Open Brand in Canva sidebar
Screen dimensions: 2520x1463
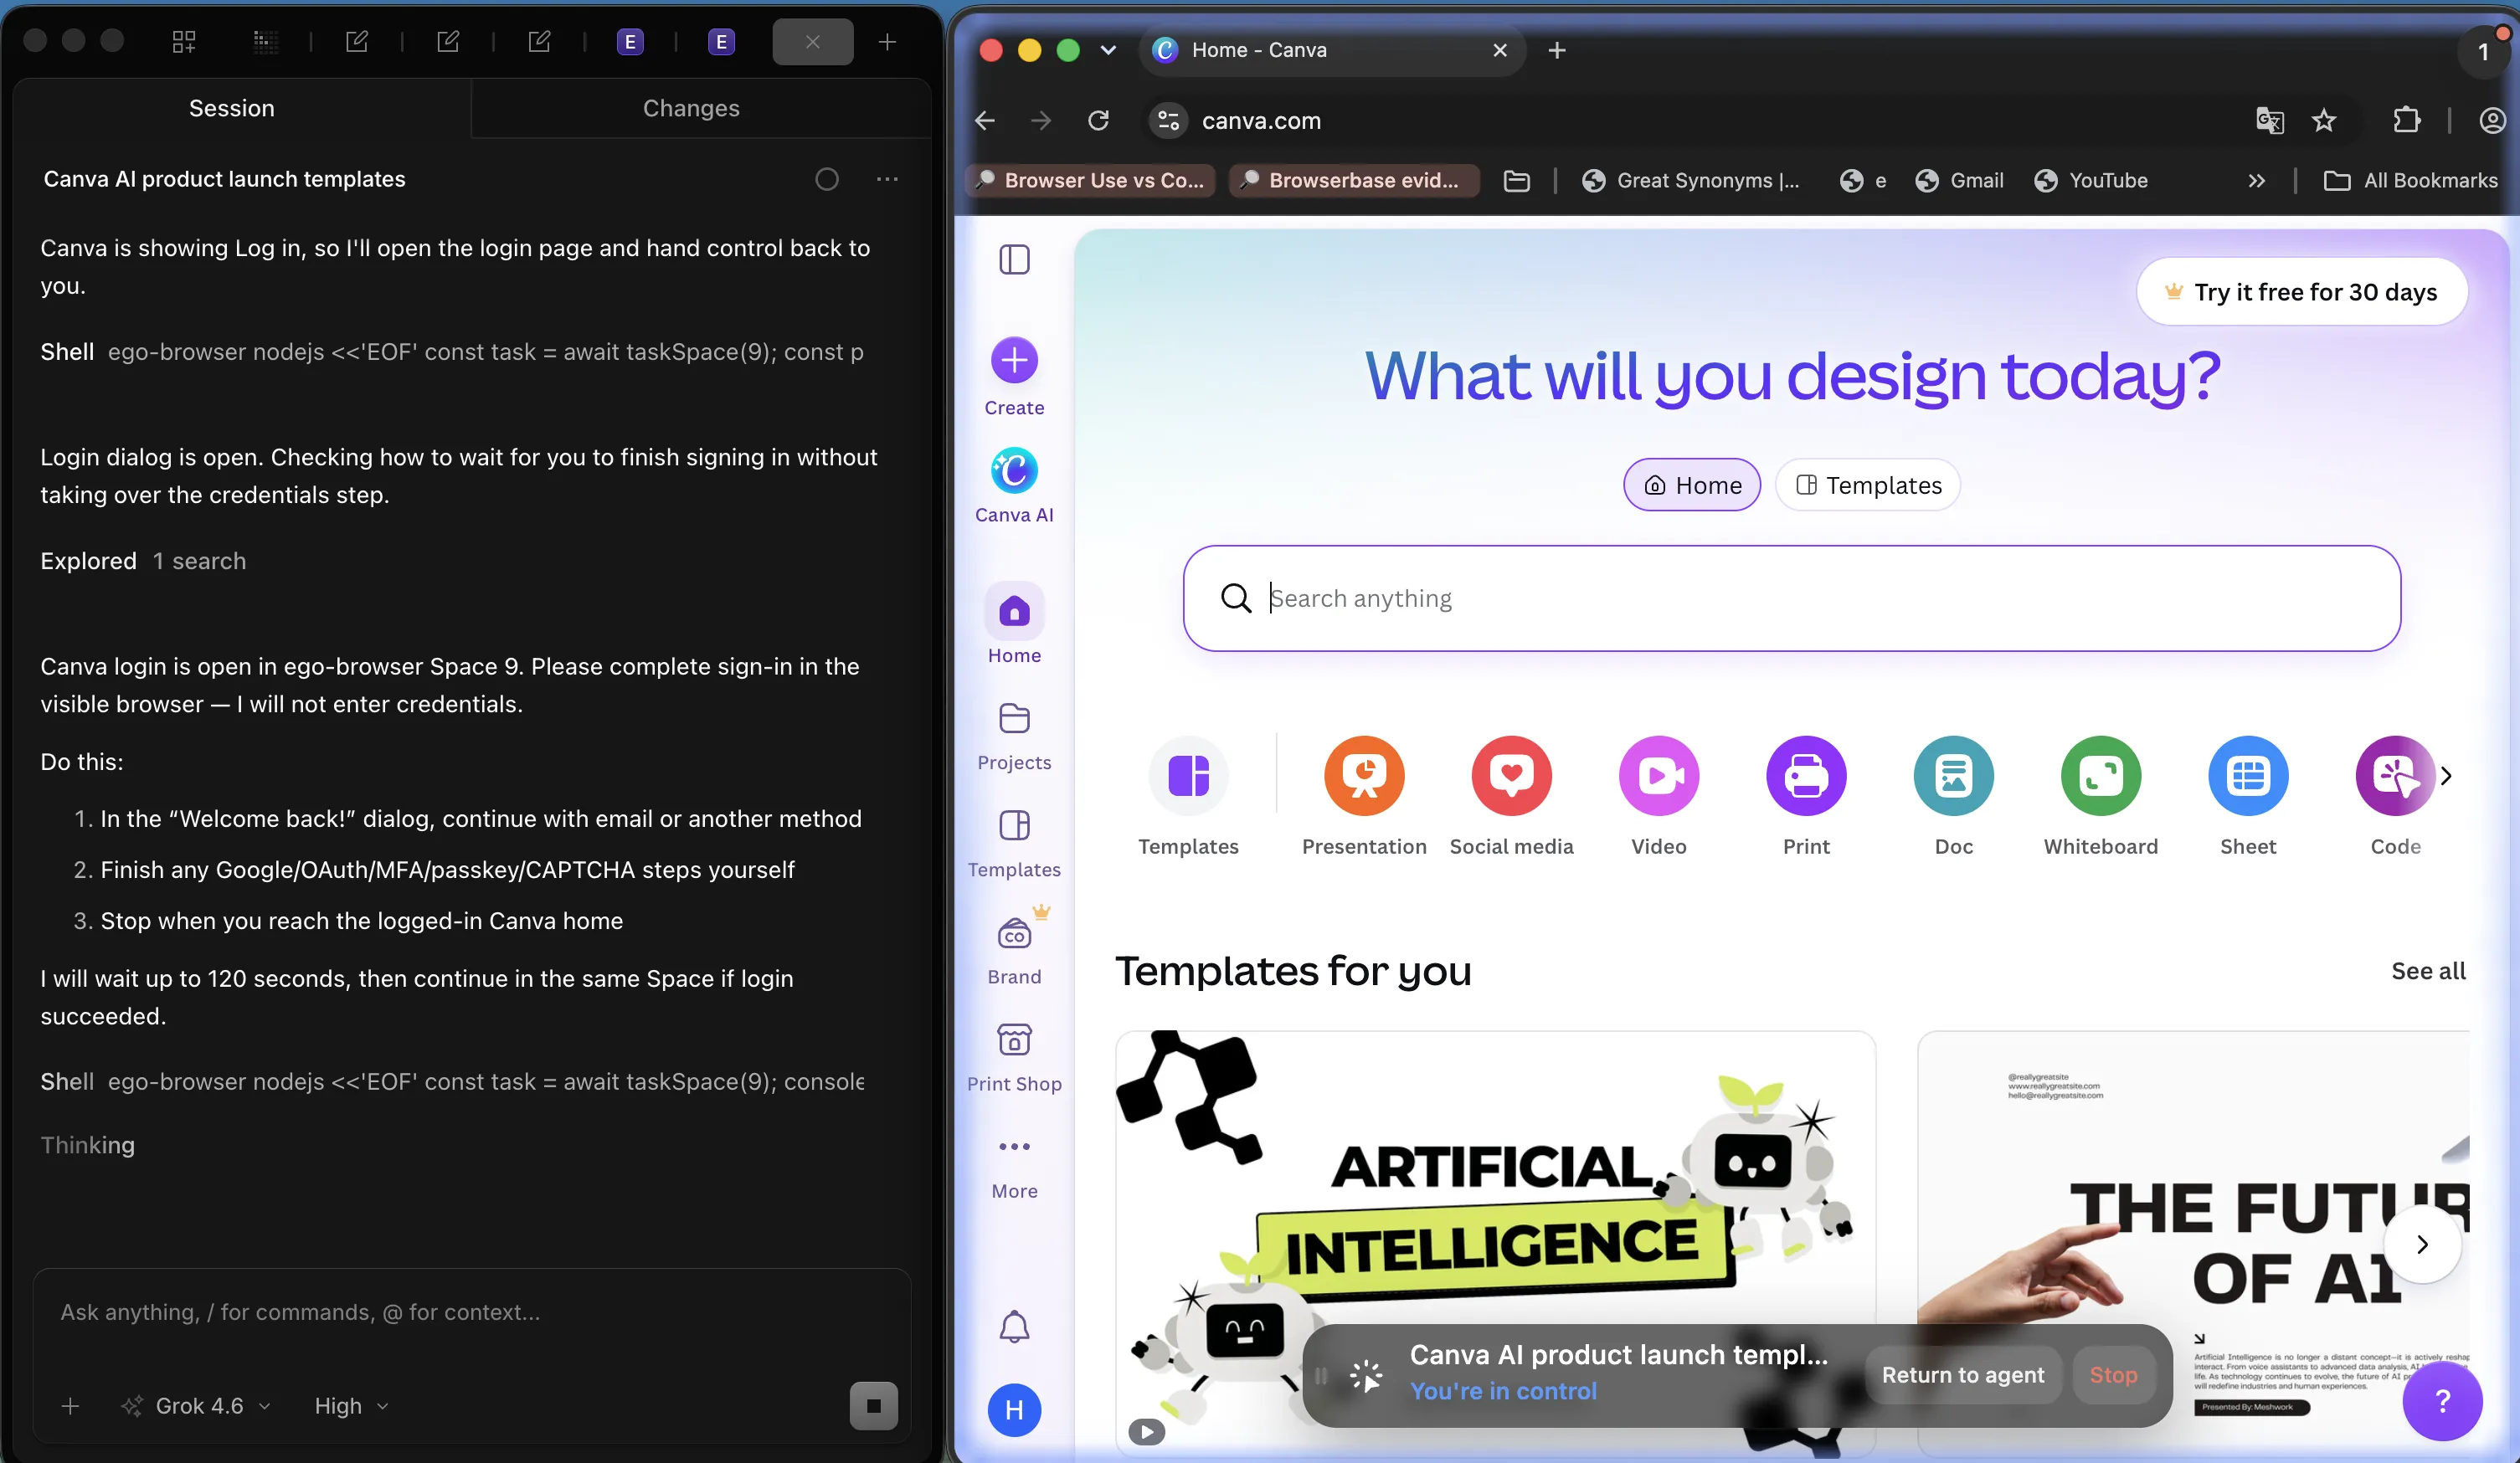tap(1014, 950)
